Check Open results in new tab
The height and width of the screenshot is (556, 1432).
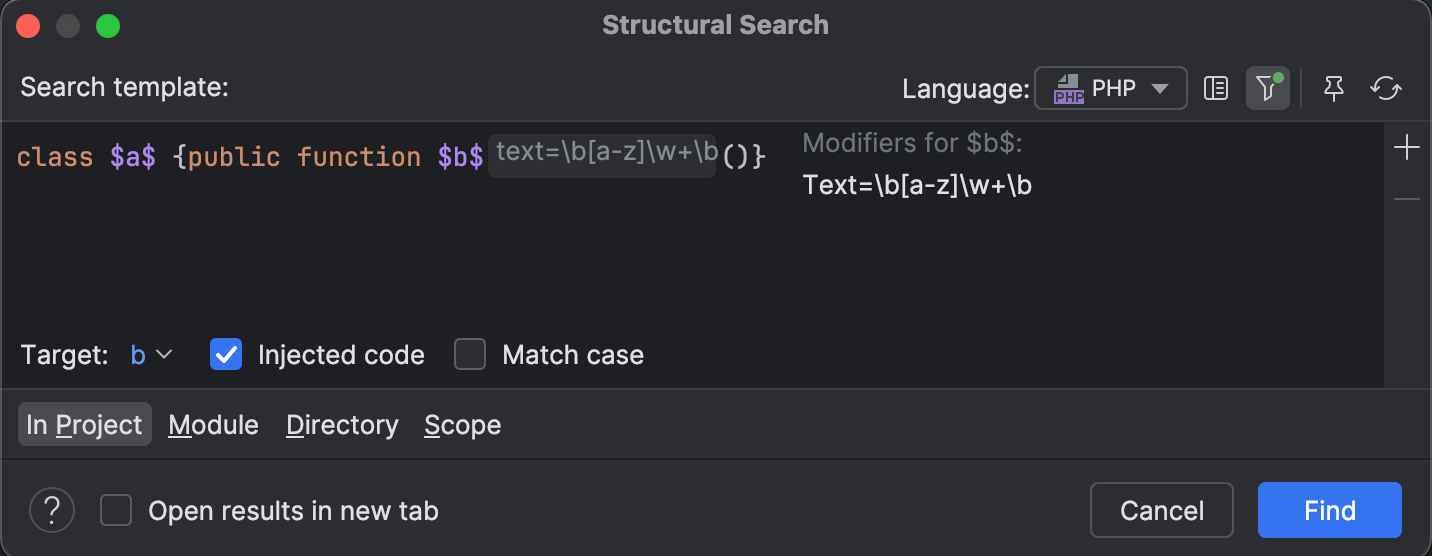(x=116, y=511)
